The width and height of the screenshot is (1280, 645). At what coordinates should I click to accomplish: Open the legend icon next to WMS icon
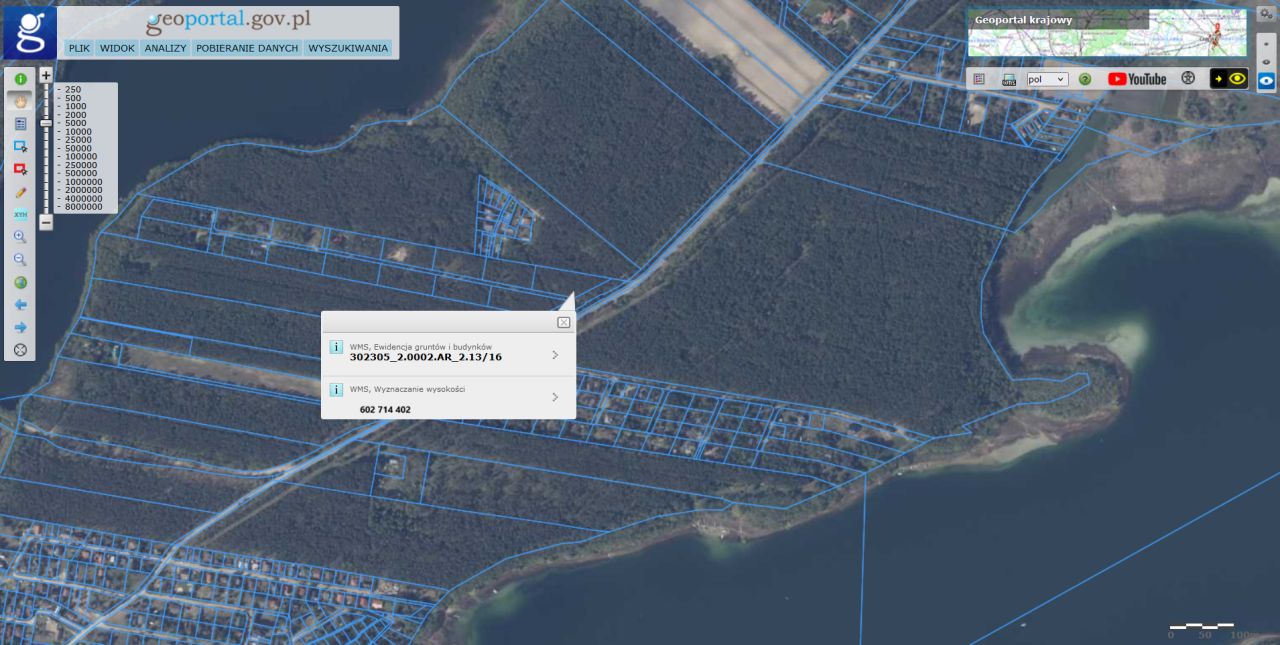pos(979,79)
